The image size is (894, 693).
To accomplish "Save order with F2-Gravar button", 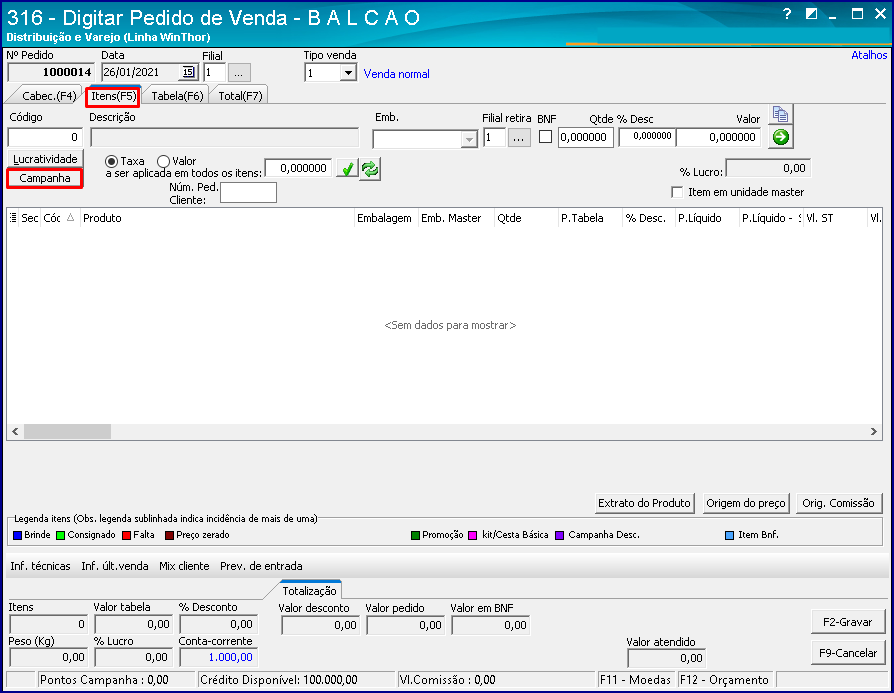I will [x=848, y=622].
